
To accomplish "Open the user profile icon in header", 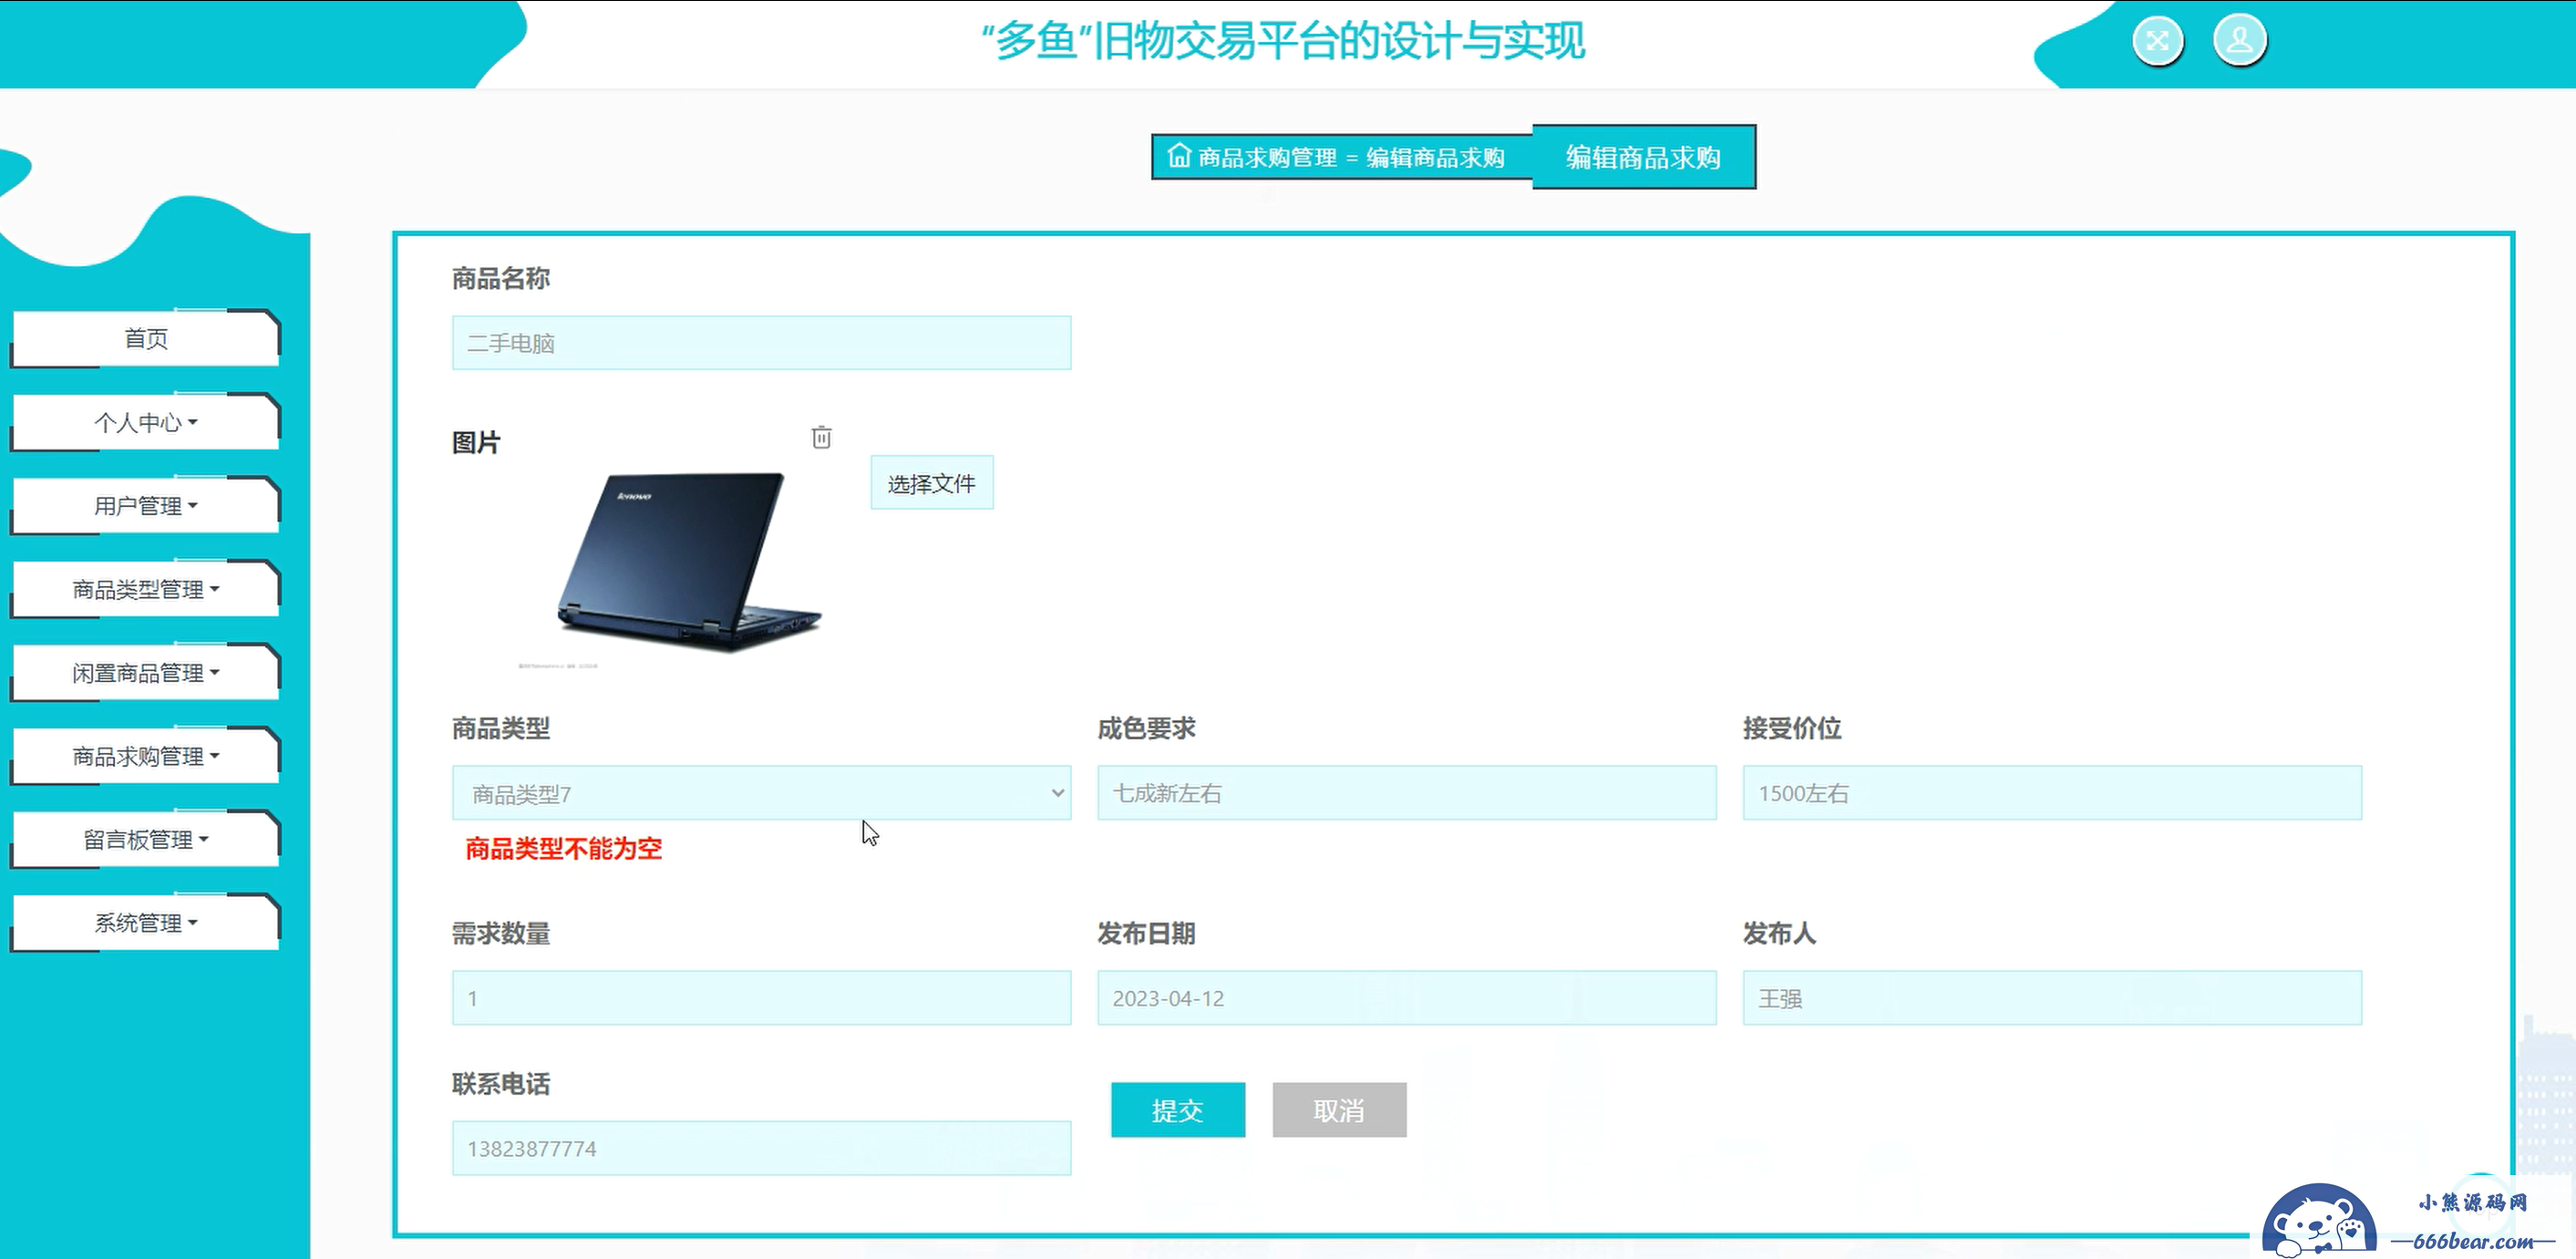I will (2240, 41).
